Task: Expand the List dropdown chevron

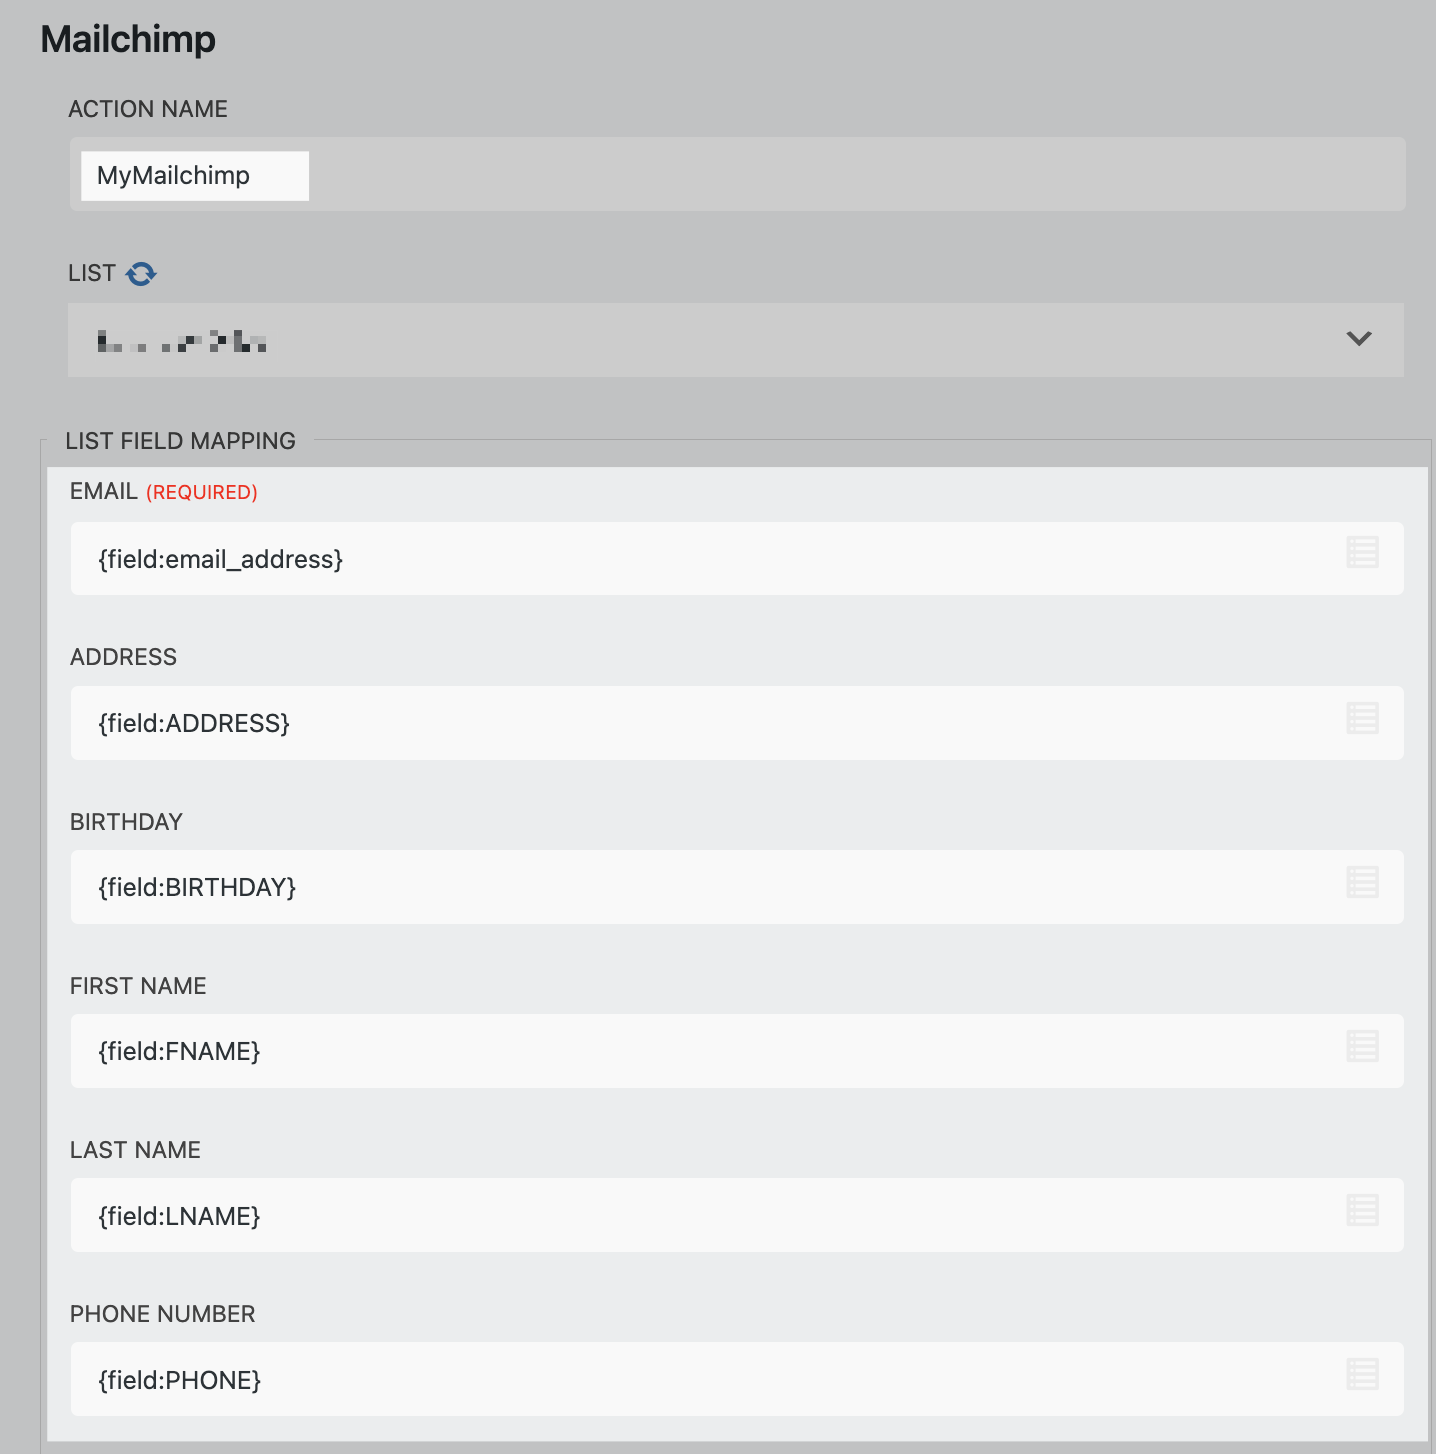Action: coord(1358,339)
